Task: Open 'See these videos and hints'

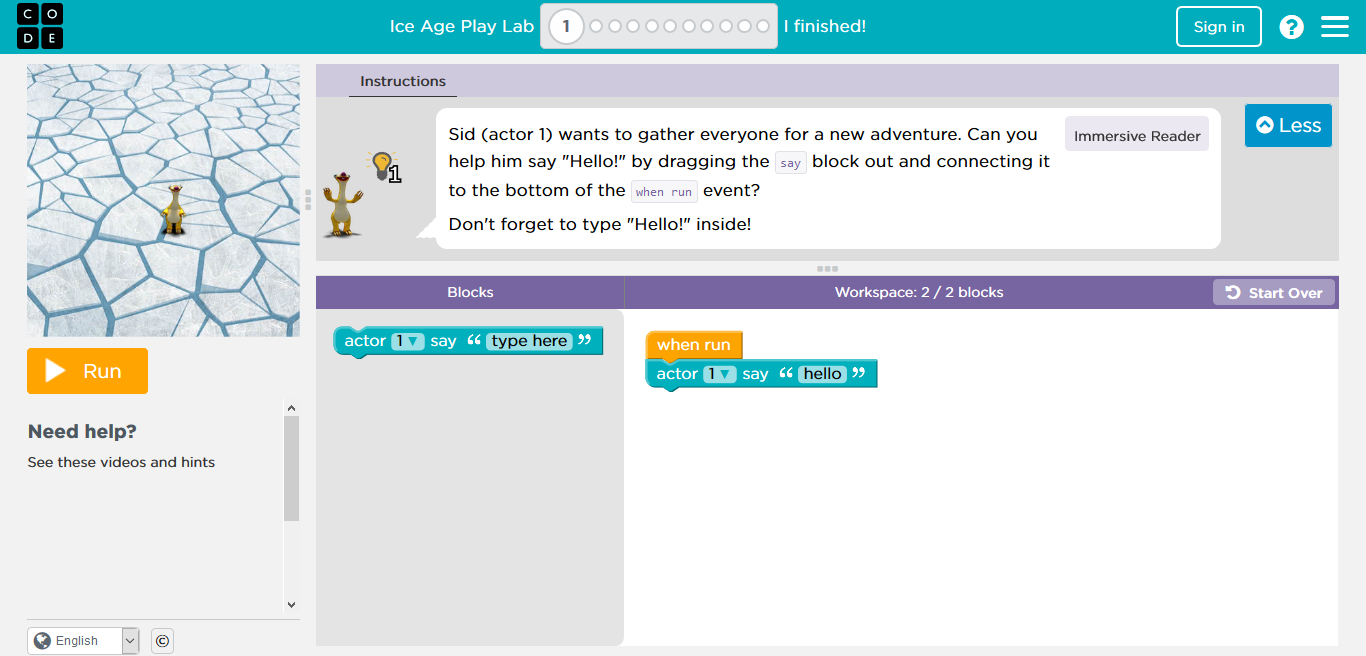Action: [121, 462]
